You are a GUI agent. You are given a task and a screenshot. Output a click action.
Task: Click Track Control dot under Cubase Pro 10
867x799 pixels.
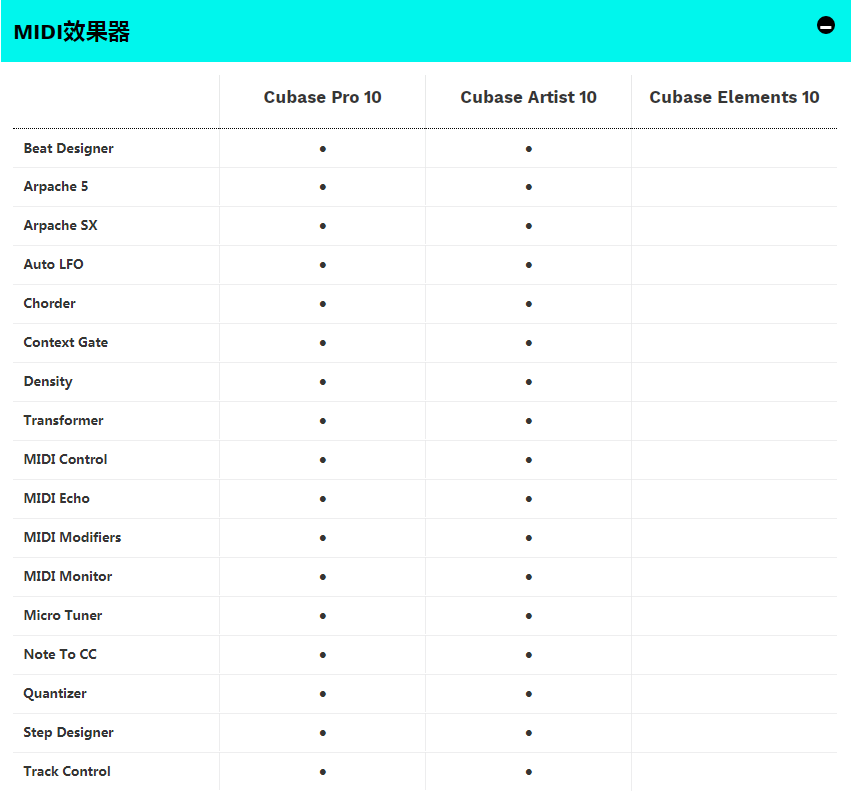point(323,772)
